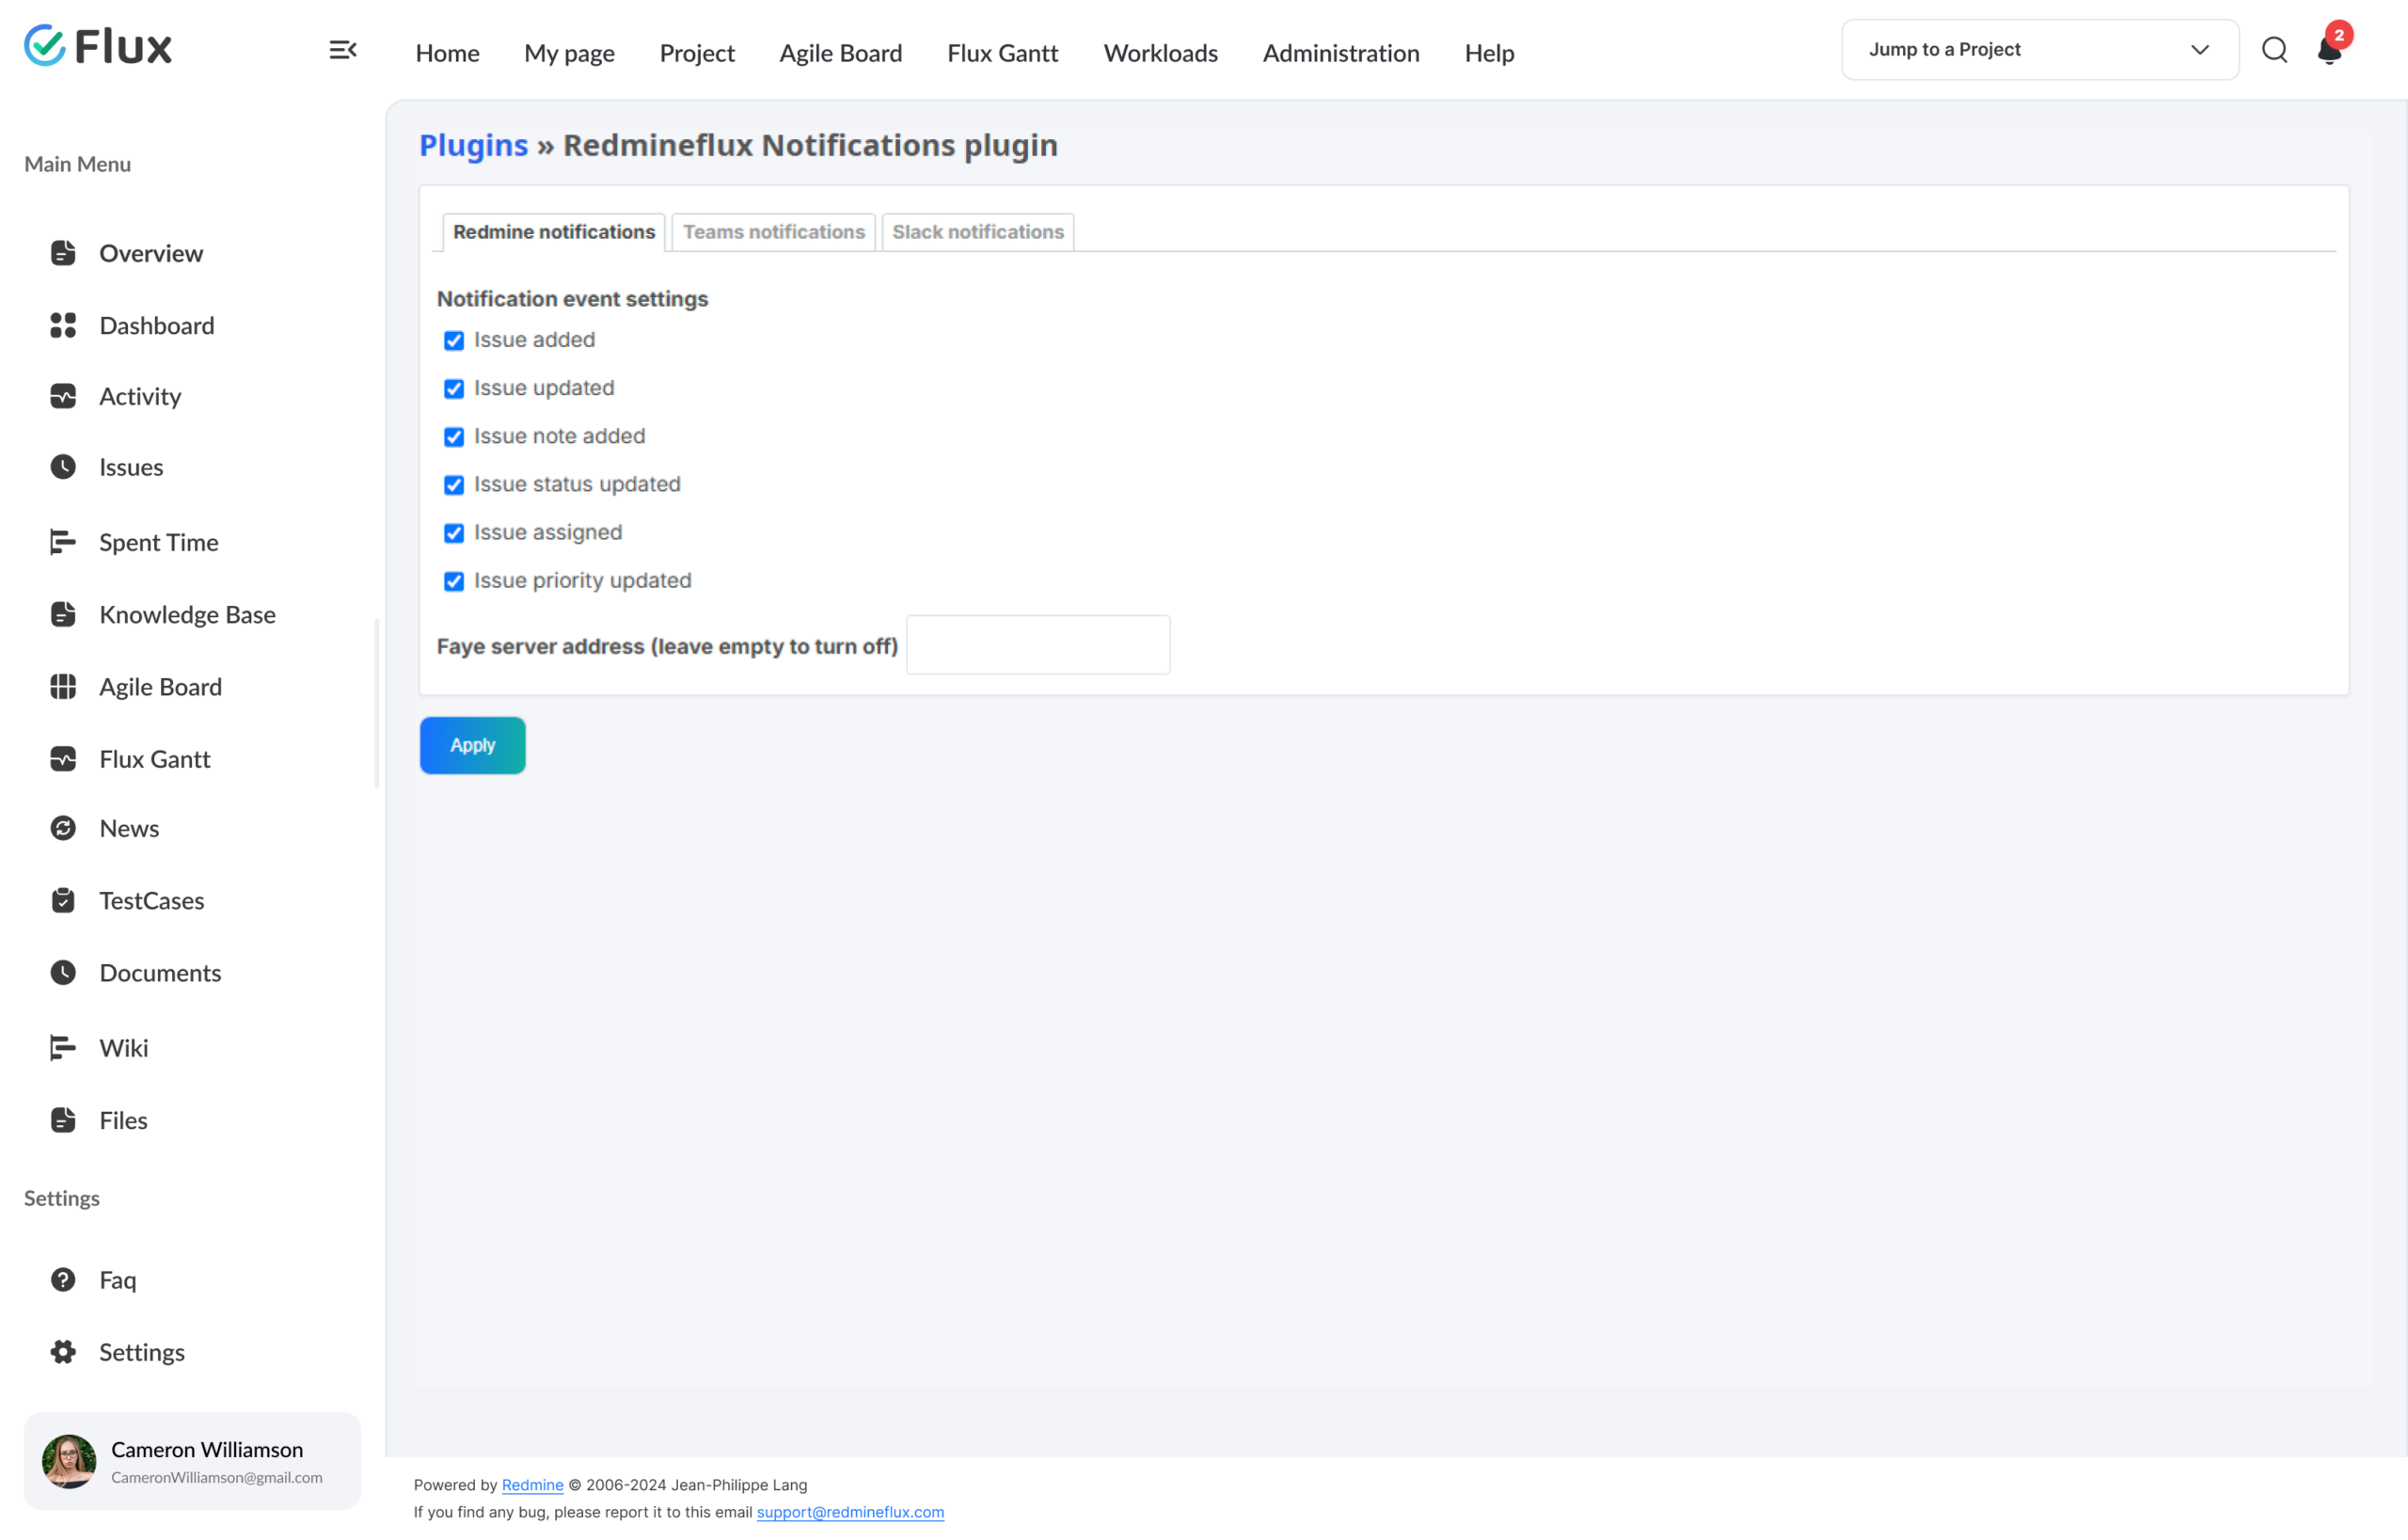2408x1540 pixels.
Task: Click Cameron Williamson's avatar photo
Action: pyautogui.click(x=69, y=1462)
